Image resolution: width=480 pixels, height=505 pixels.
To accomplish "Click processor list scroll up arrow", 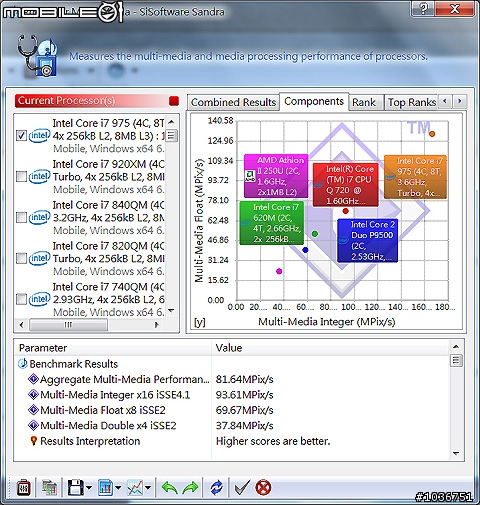I will click(171, 122).
